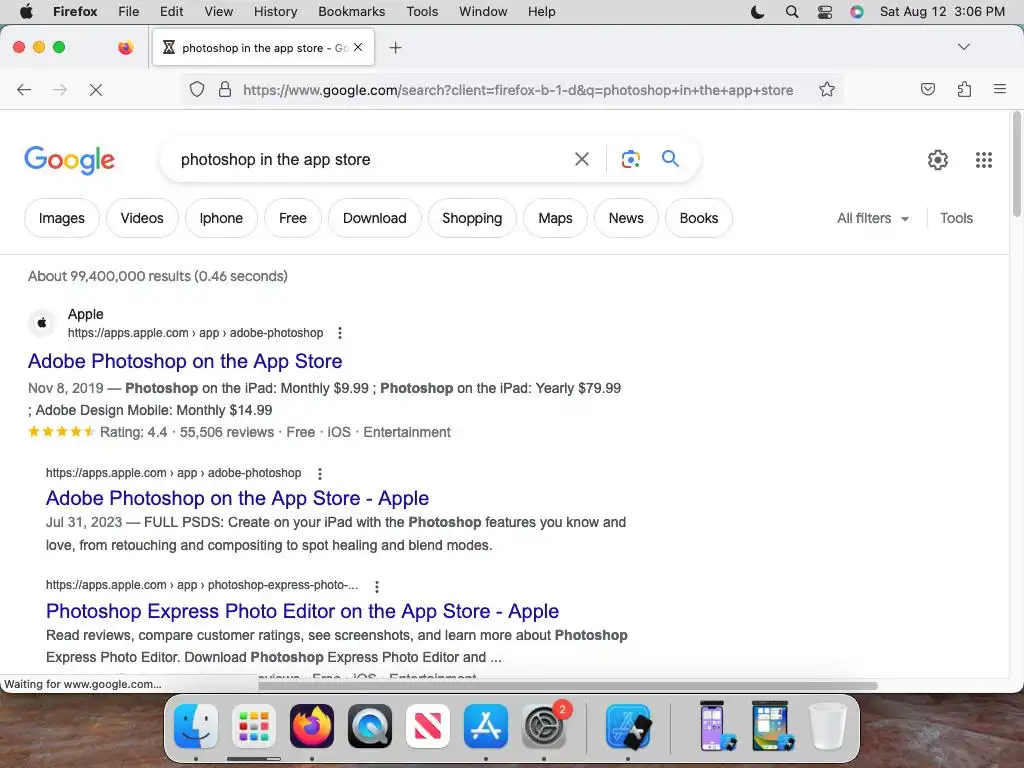Select the News filter chip
The height and width of the screenshot is (768, 1024).
(626, 218)
